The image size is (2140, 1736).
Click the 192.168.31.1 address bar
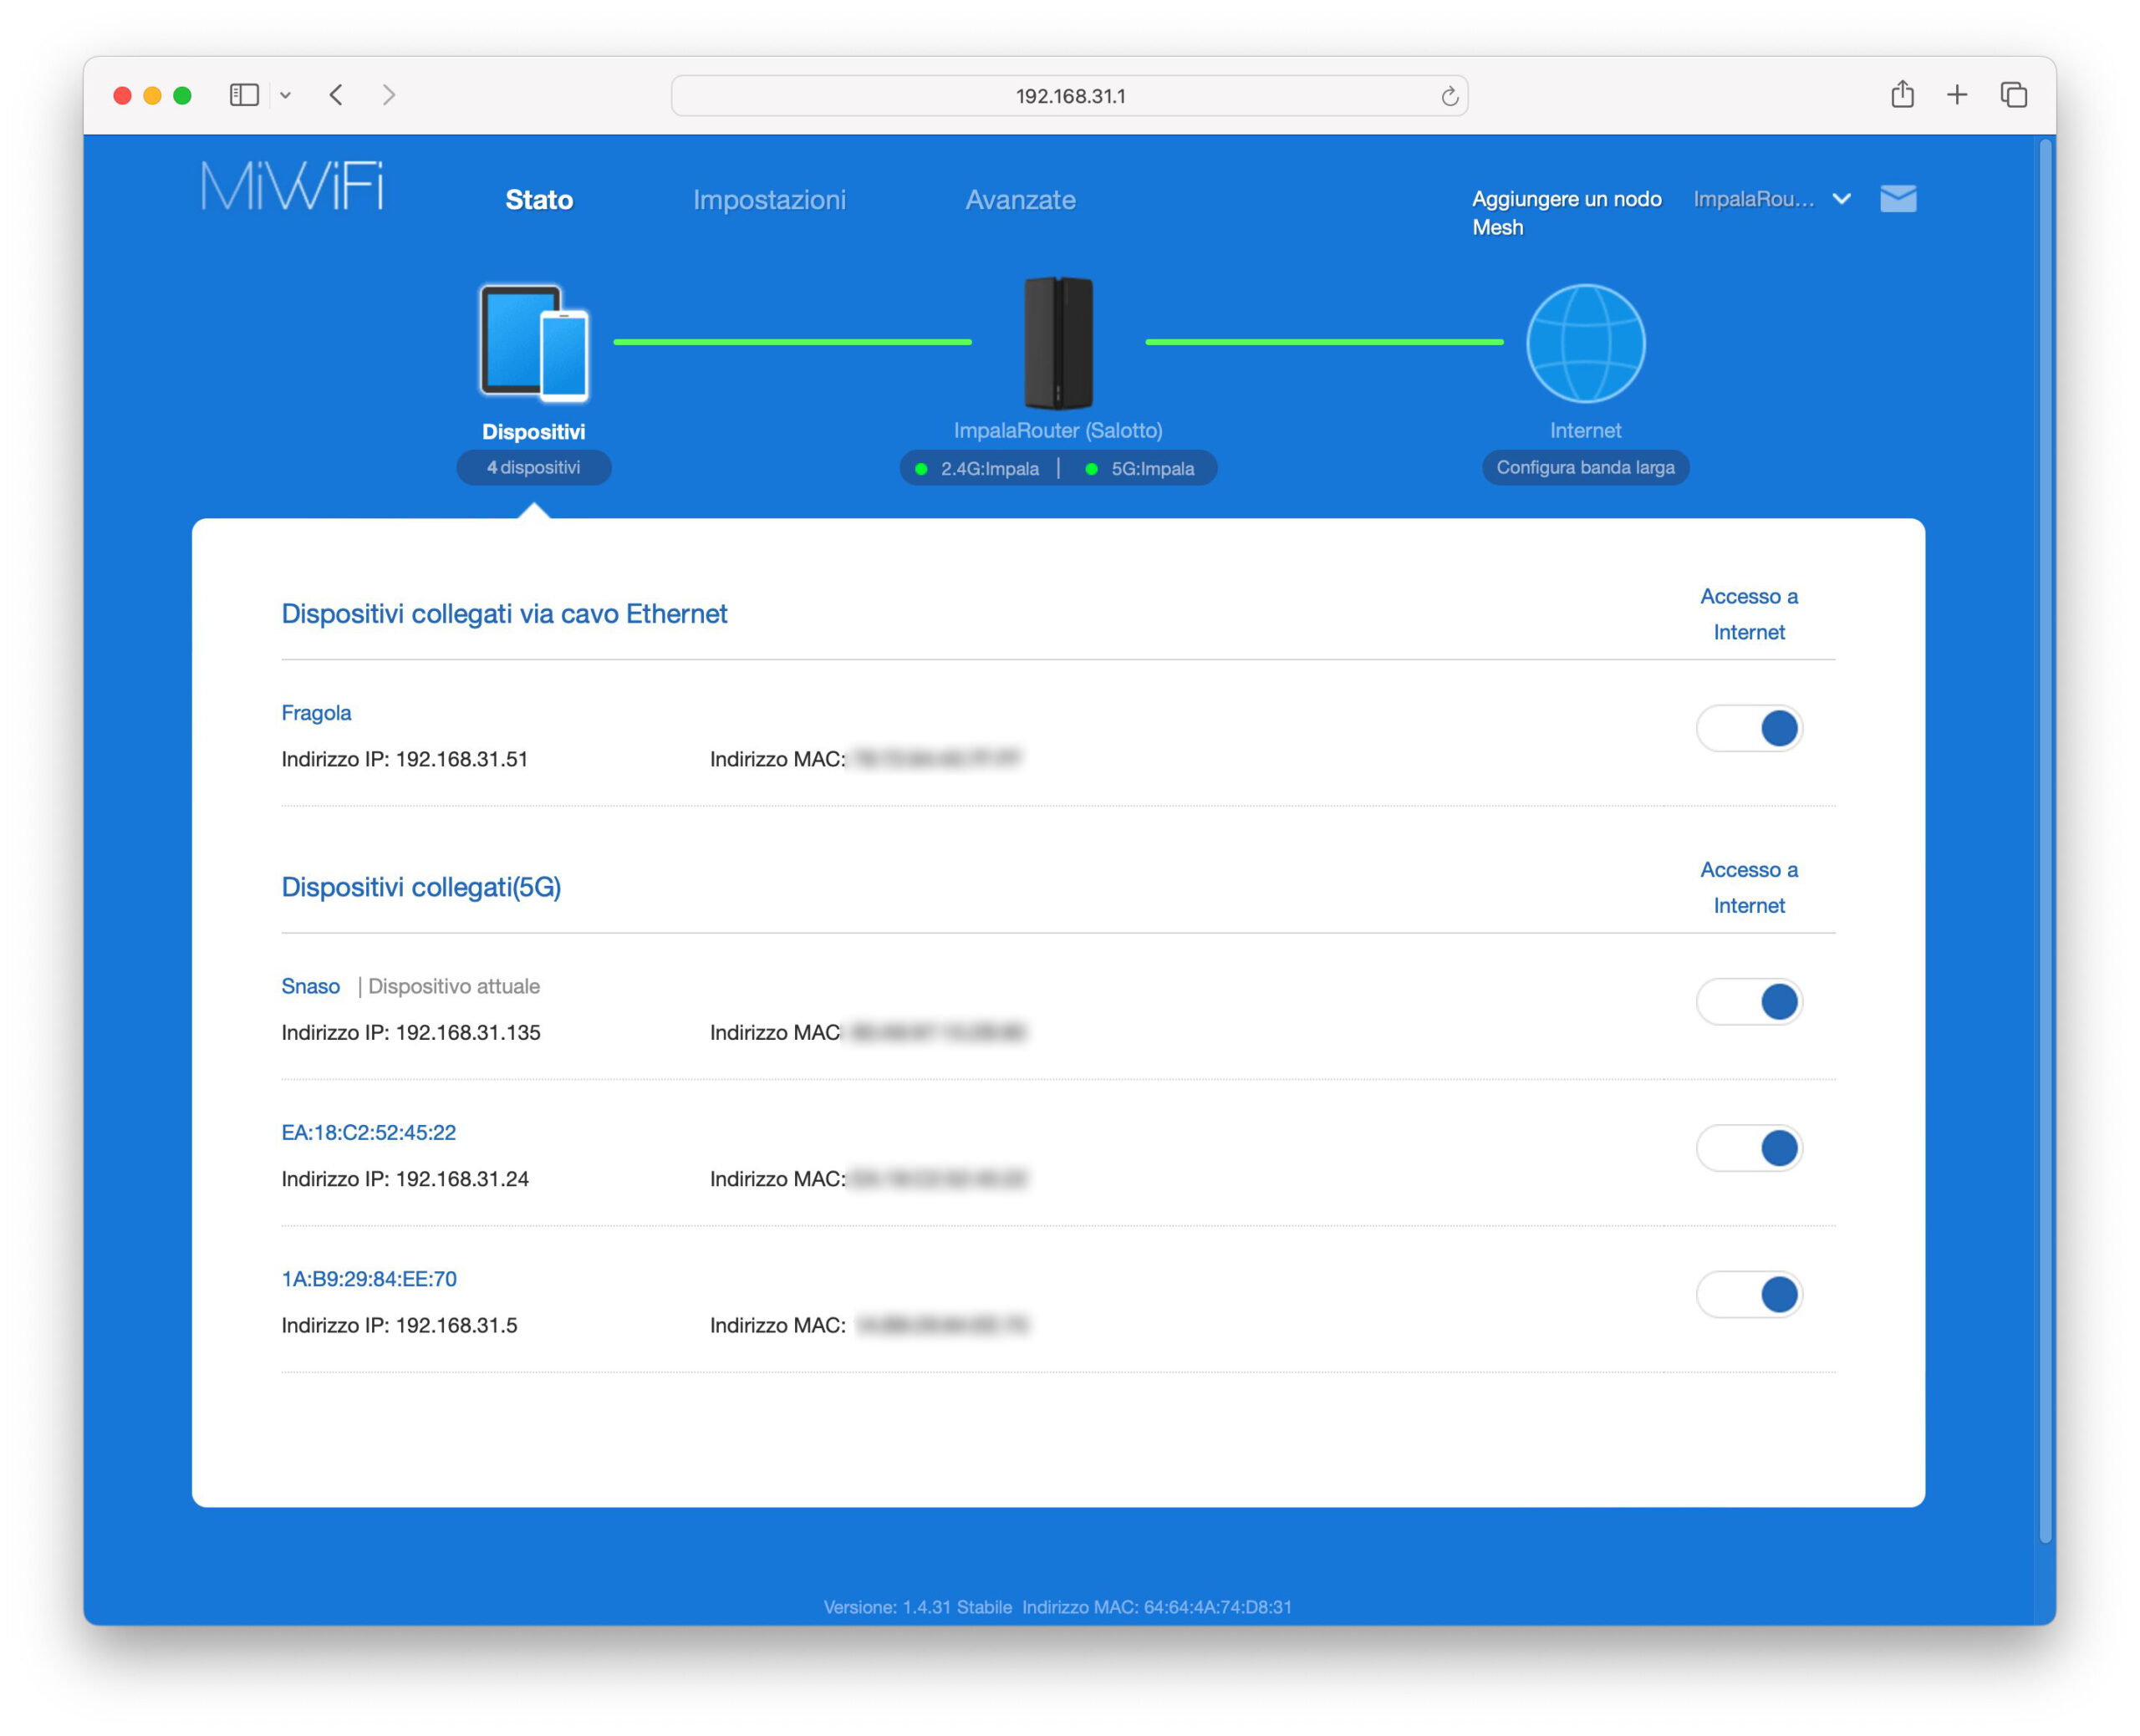[x=1070, y=96]
